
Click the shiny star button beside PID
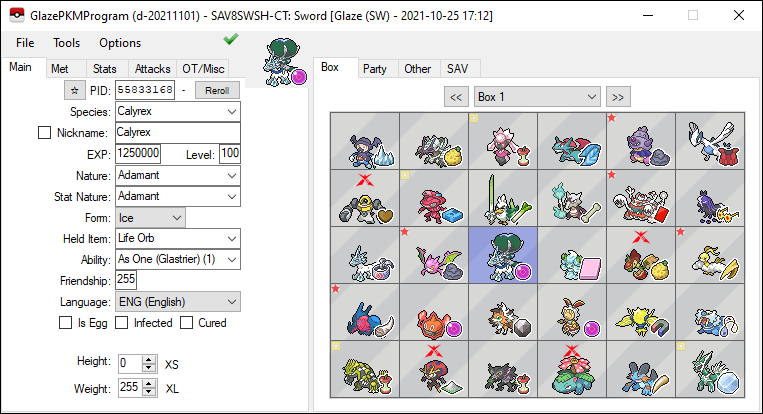click(x=74, y=90)
